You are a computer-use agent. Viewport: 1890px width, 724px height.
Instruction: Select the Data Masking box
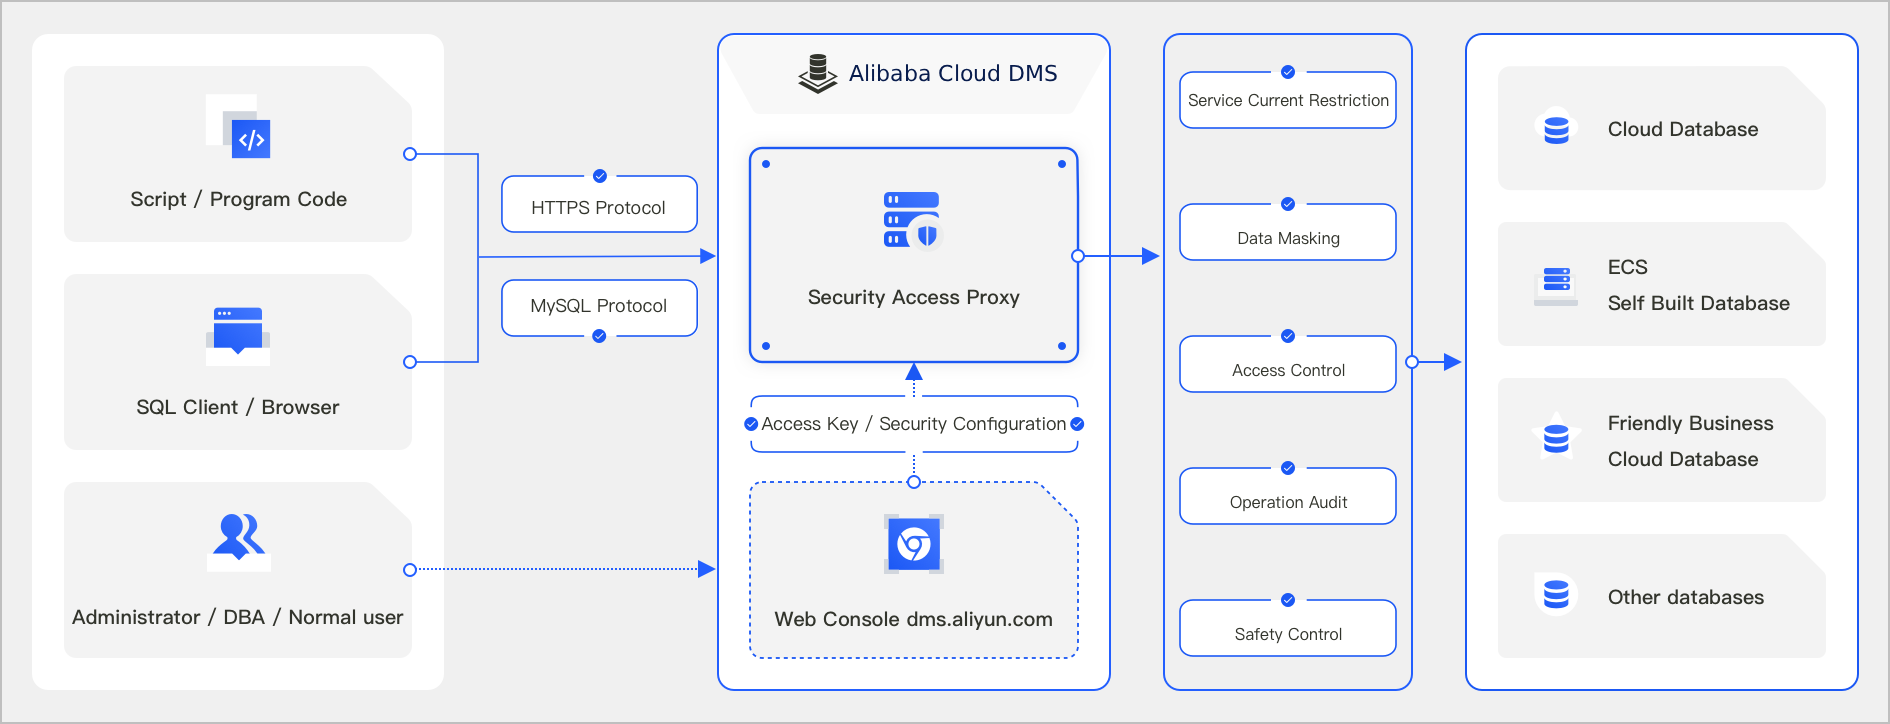[x=1288, y=232]
